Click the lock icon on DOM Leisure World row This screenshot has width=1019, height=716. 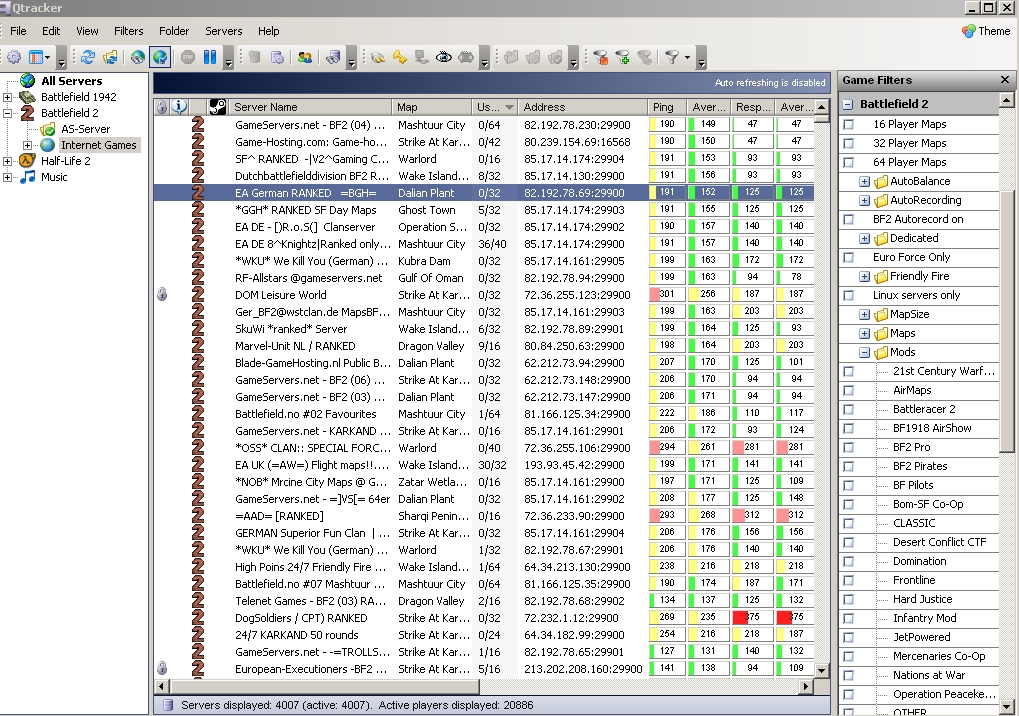(x=162, y=294)
